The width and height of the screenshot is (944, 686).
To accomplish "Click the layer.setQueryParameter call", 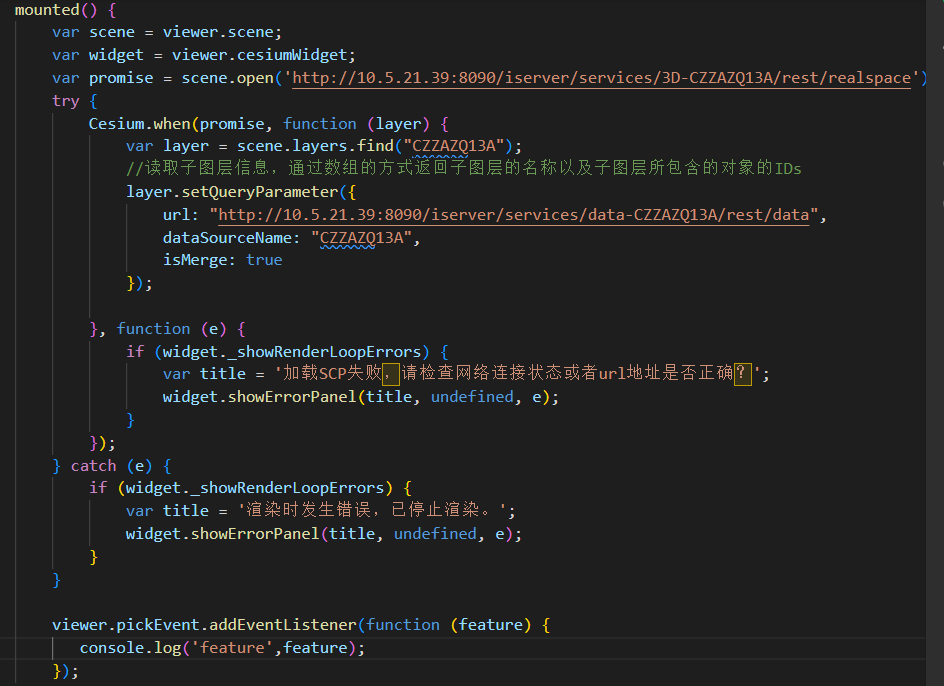I will pos(232,192).
